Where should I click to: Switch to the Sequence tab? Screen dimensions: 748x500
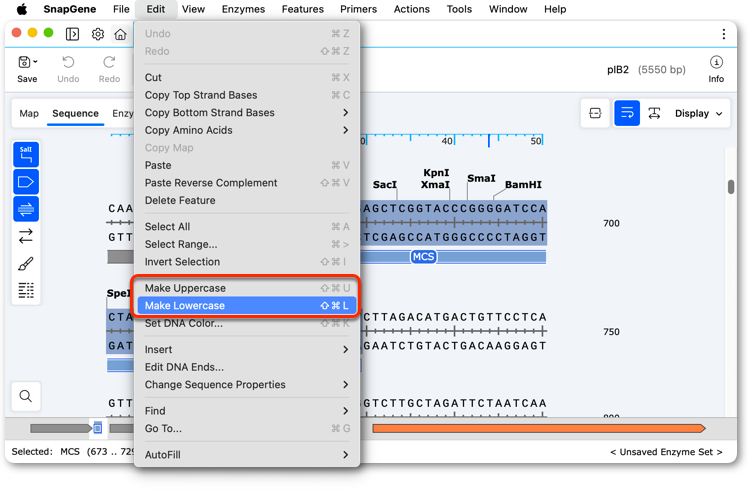(75, 114)
